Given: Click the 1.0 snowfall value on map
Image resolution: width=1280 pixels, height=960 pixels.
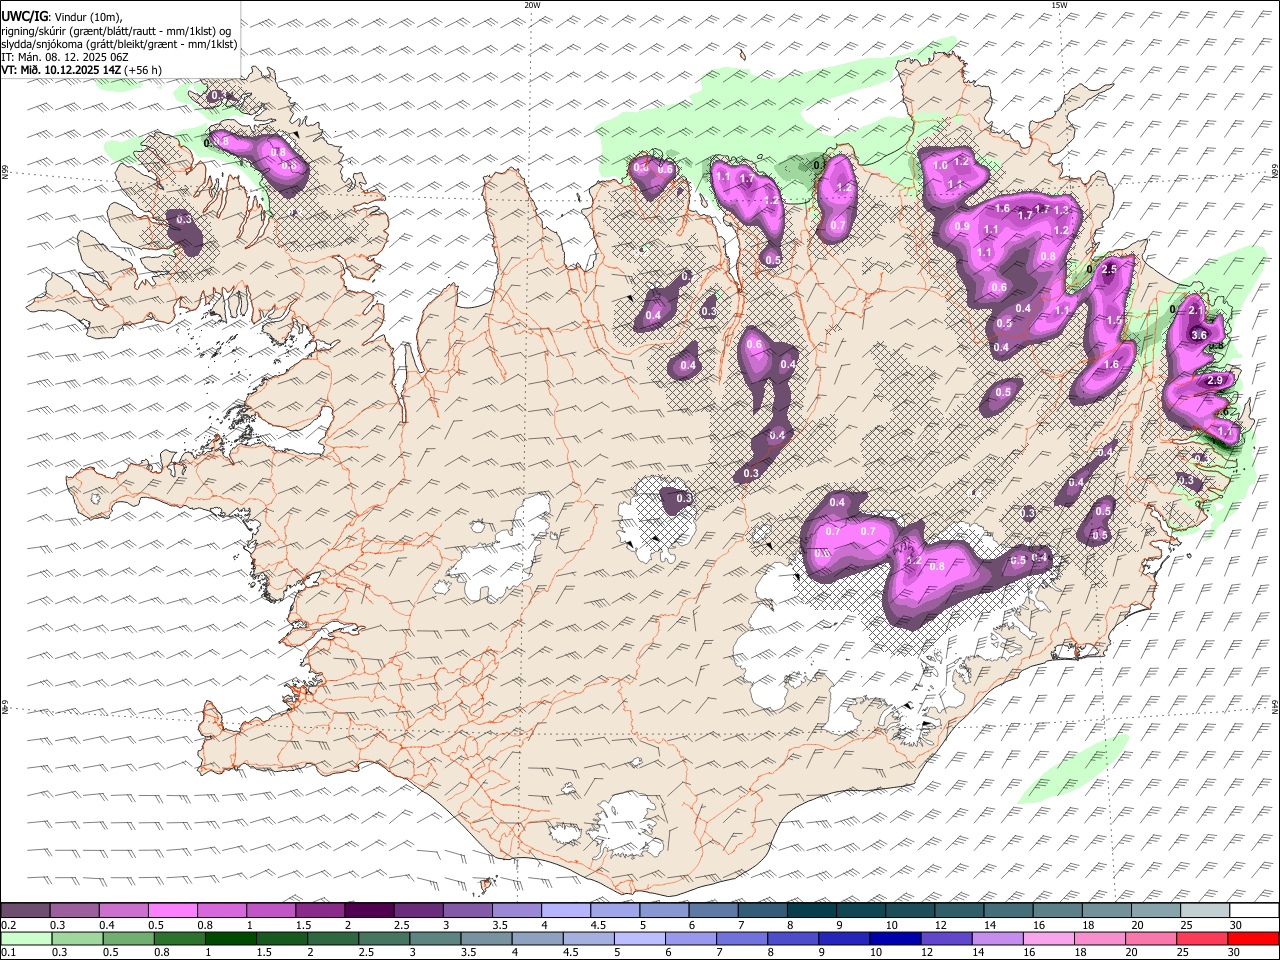Looking at the screenshot, I should [940, 166].
